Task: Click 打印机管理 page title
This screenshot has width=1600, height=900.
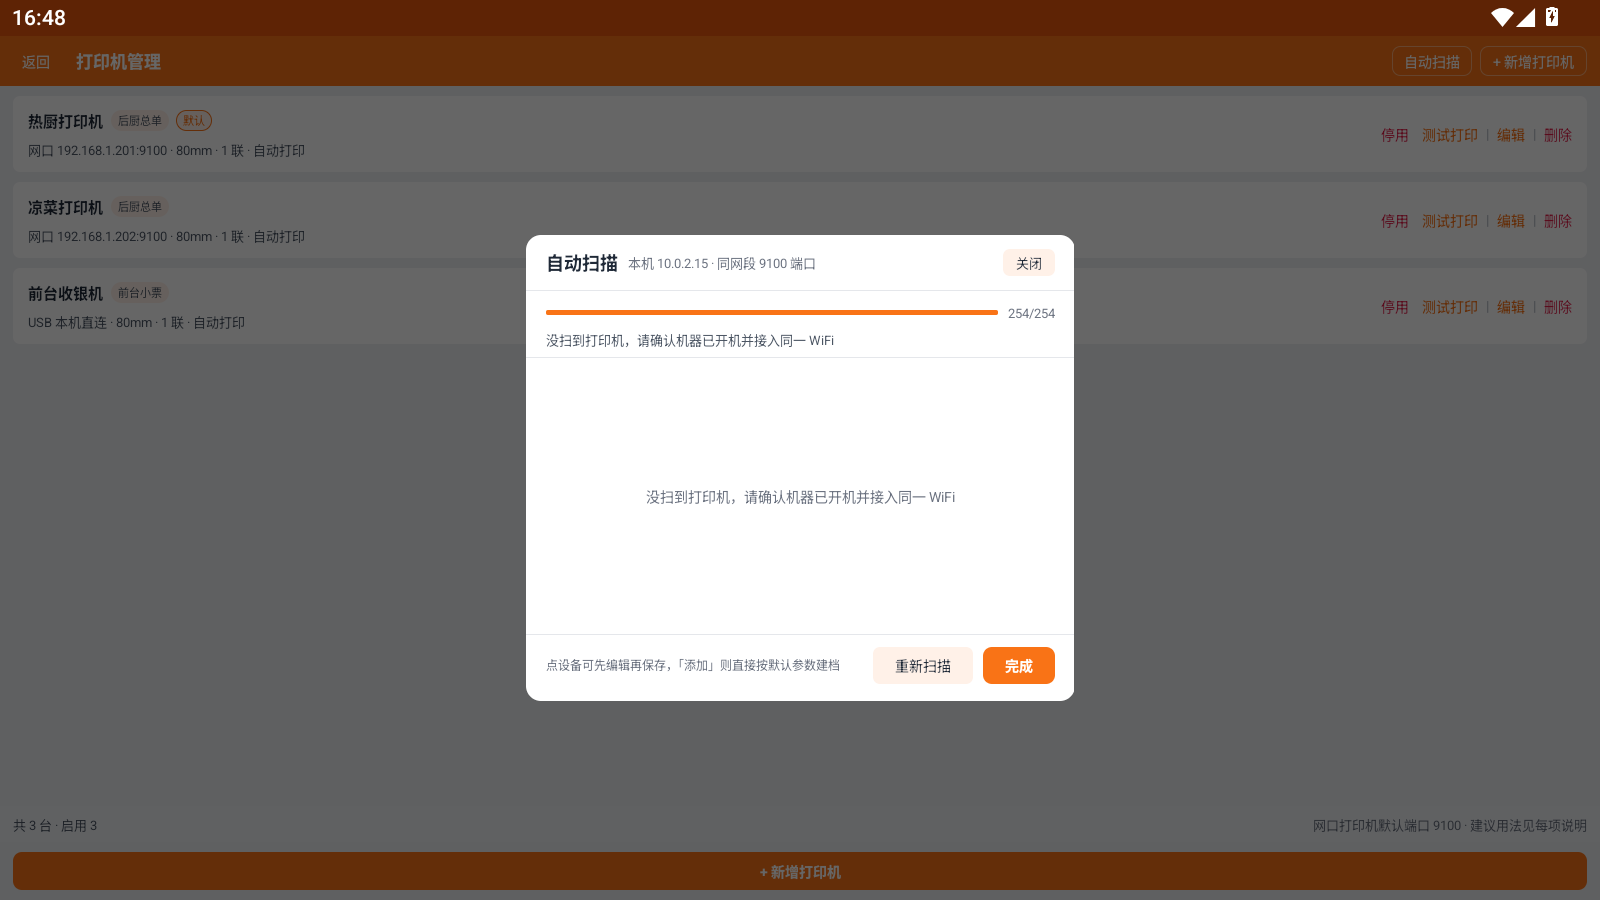Action: click(x=118, y=62)
